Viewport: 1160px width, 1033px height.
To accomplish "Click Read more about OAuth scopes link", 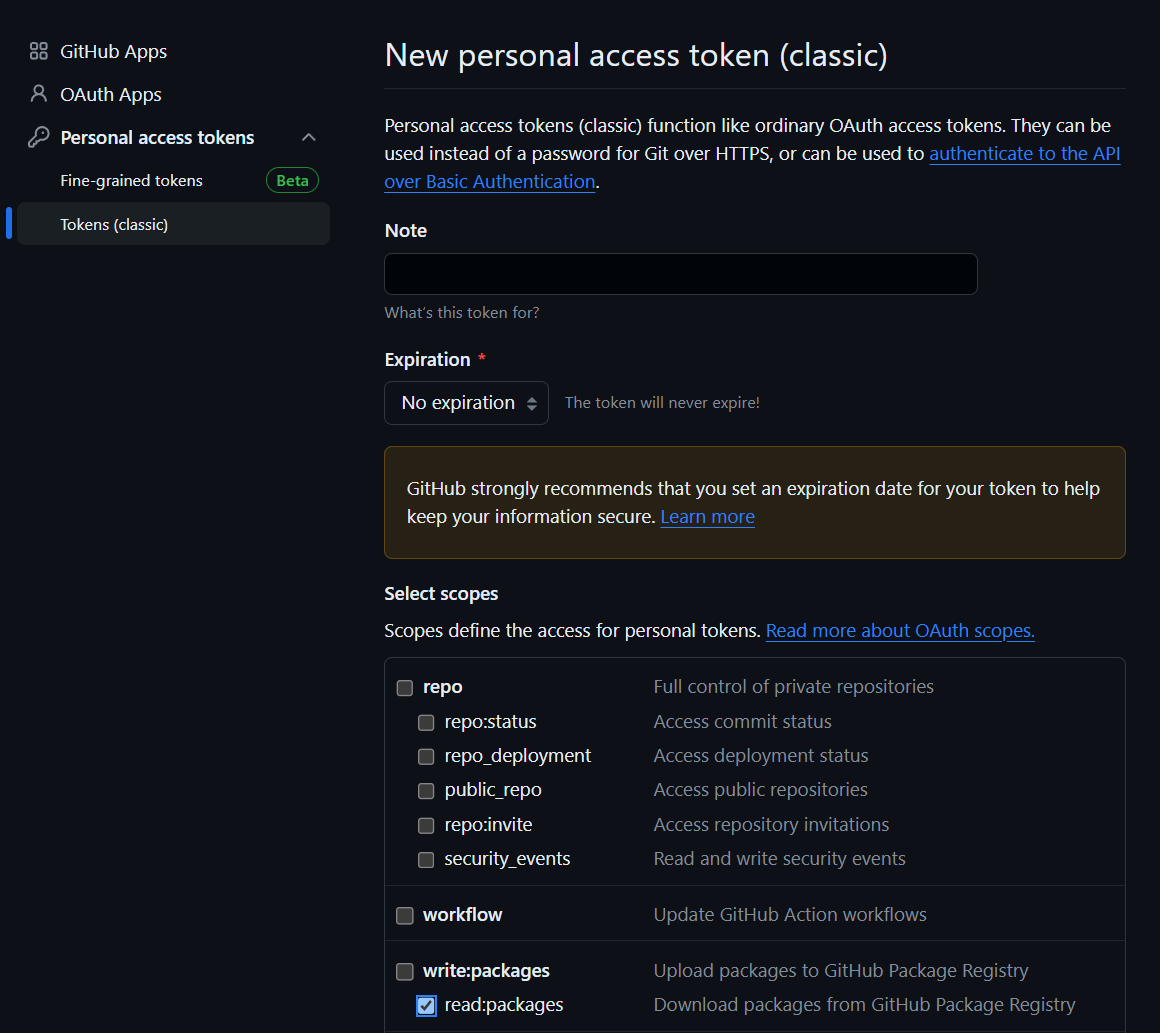I will click(899, 631).
